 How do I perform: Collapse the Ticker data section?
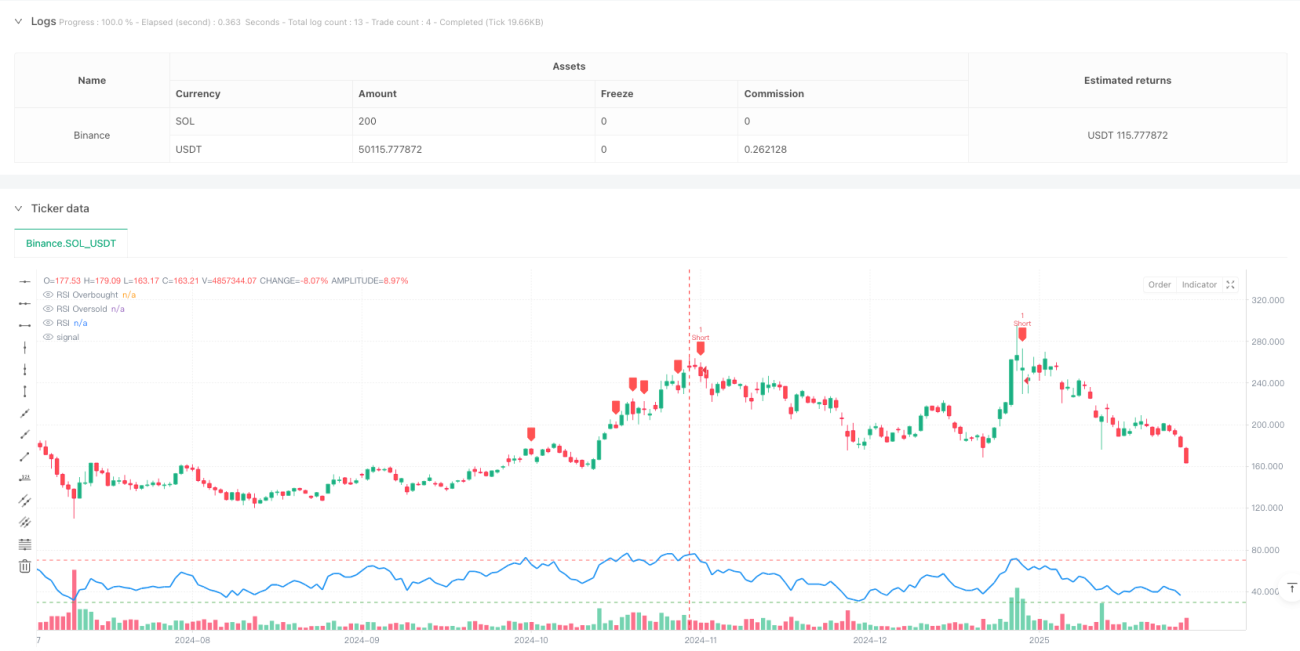click(x=18, y=208)
